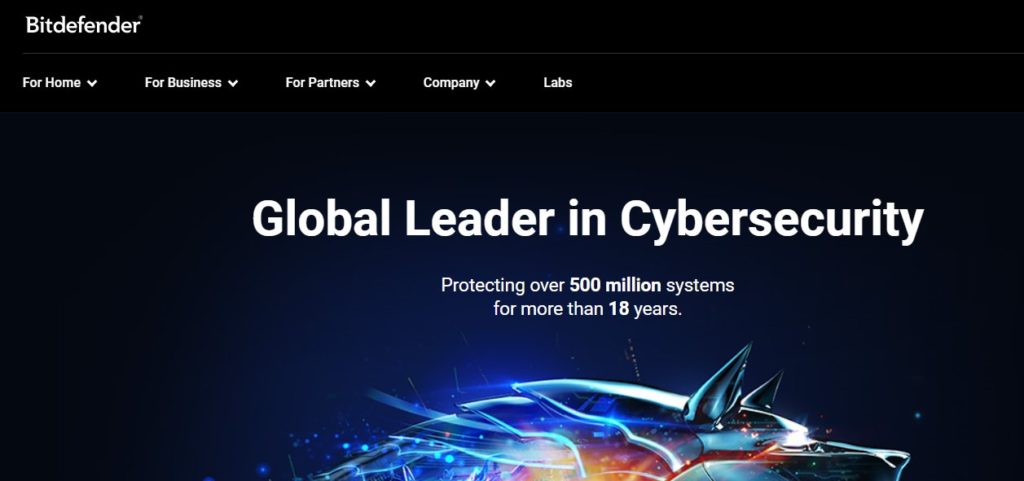The image size is (1024, 481).
Task: Click the bold number 18
Action: (x=618, y=309)
